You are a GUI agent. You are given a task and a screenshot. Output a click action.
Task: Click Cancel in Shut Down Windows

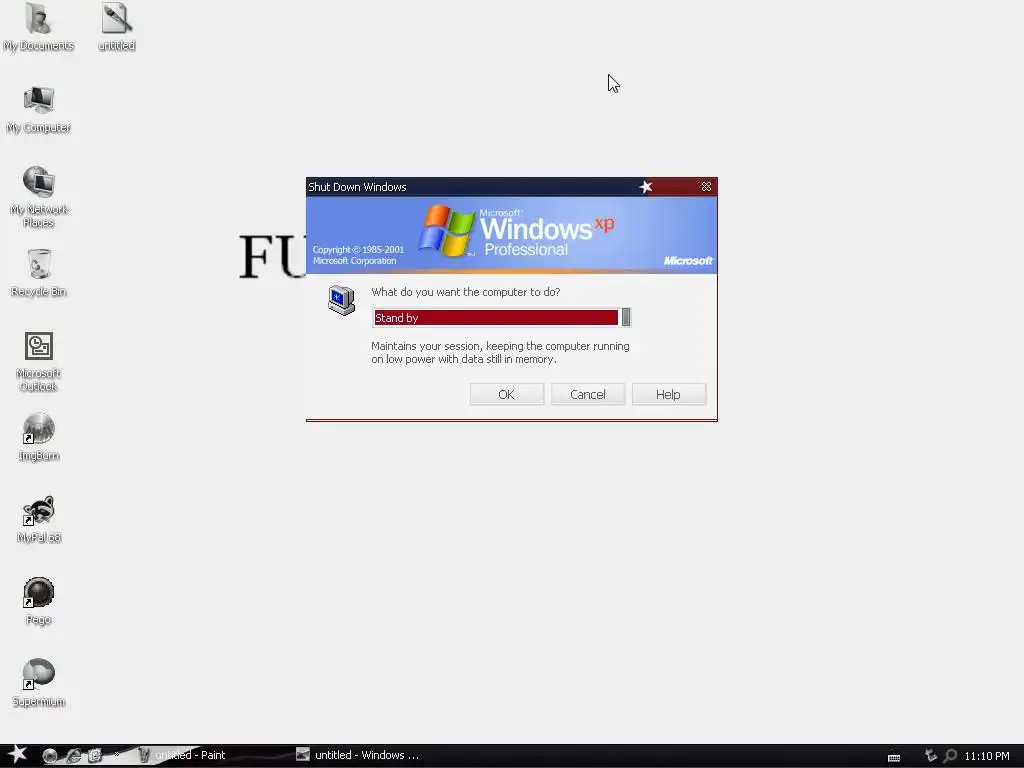588,394
